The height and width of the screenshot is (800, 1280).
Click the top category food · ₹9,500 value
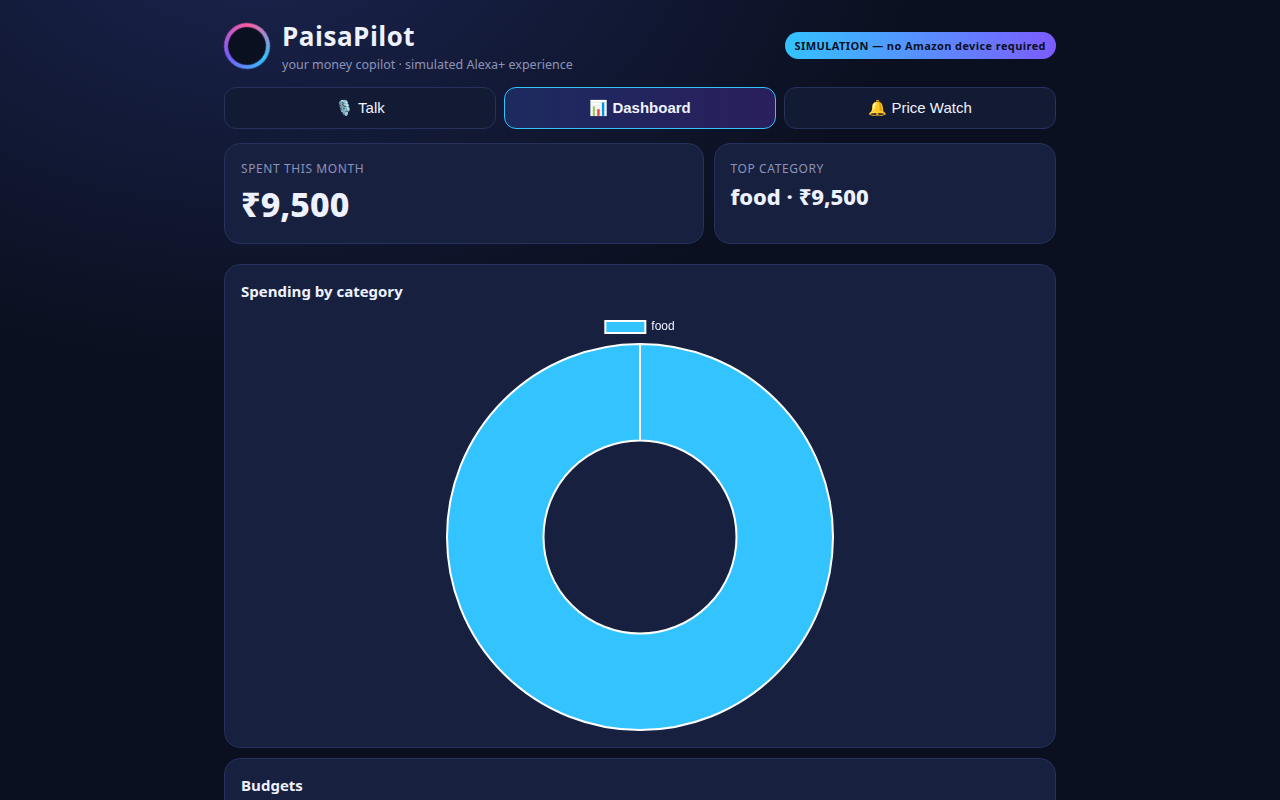(x=800, y=198)
